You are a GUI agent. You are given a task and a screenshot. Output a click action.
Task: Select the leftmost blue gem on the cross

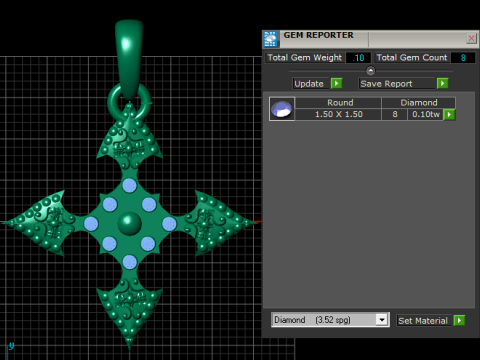[x=91, y=224]
